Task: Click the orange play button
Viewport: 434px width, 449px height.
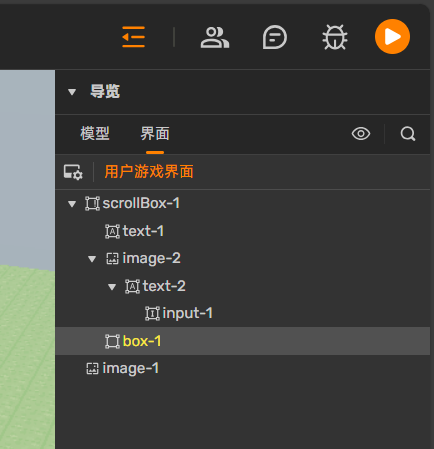Action: pyautogui.click(x=392, y=37)
